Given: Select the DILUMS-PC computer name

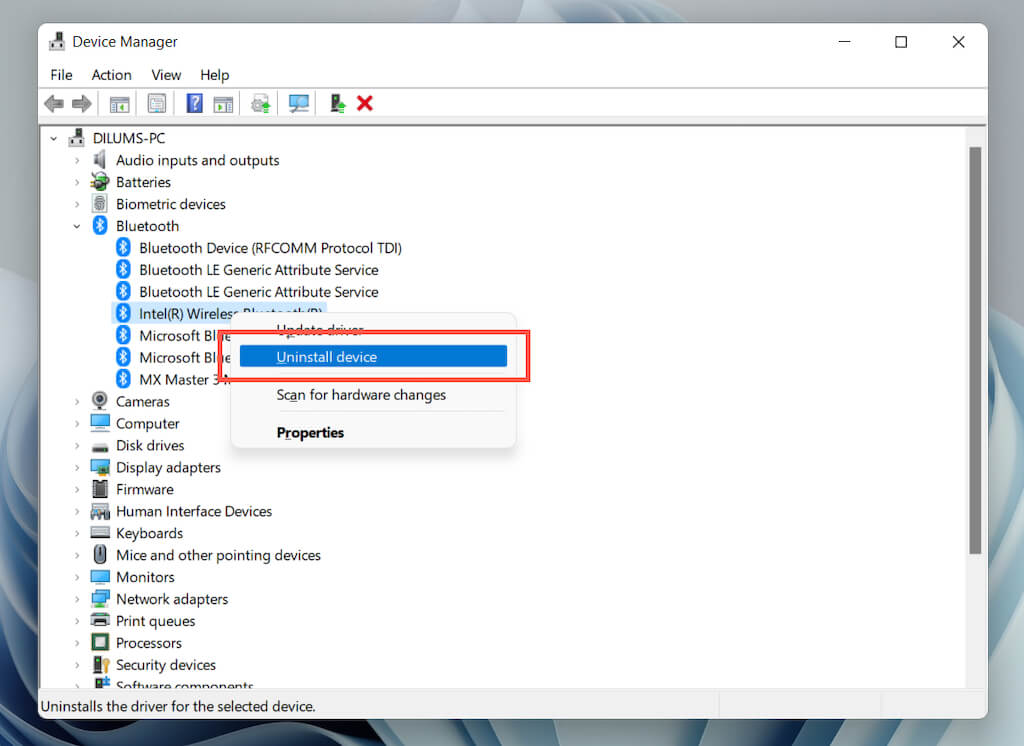Looking at the screenshot, I should click(129, 138).
